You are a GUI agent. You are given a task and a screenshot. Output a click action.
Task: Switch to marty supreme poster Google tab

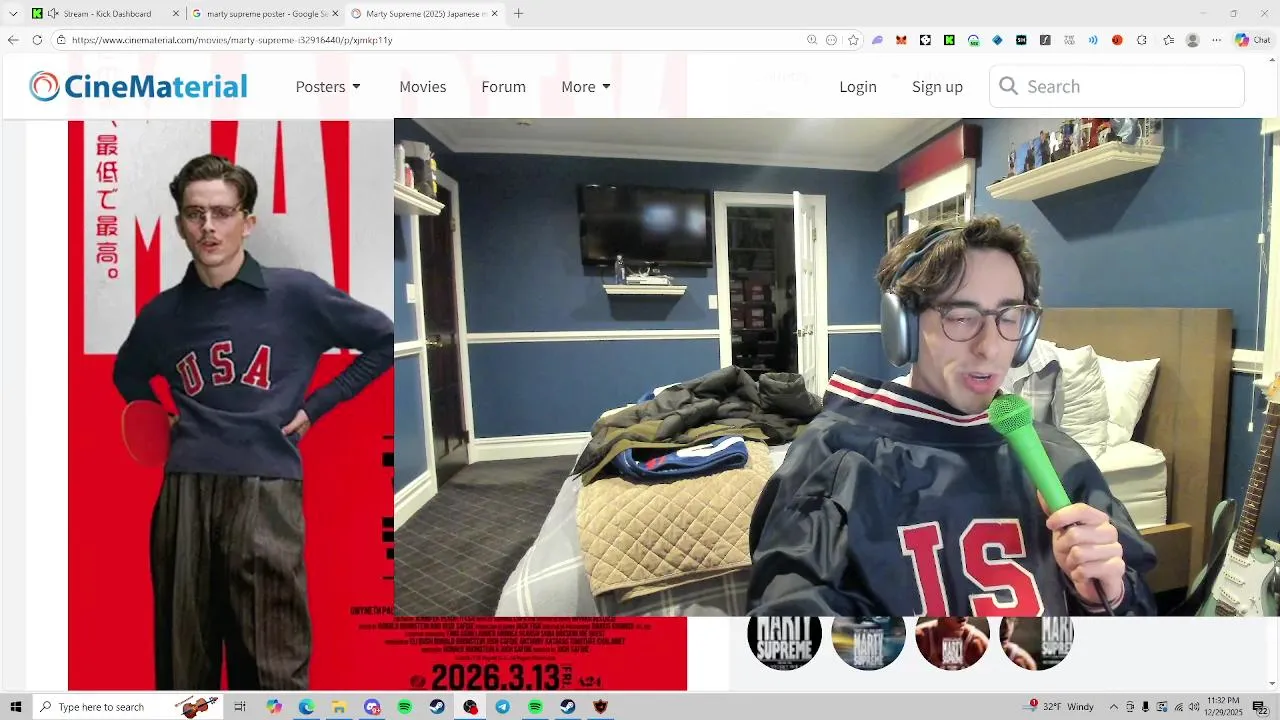(x=266, y=14)
